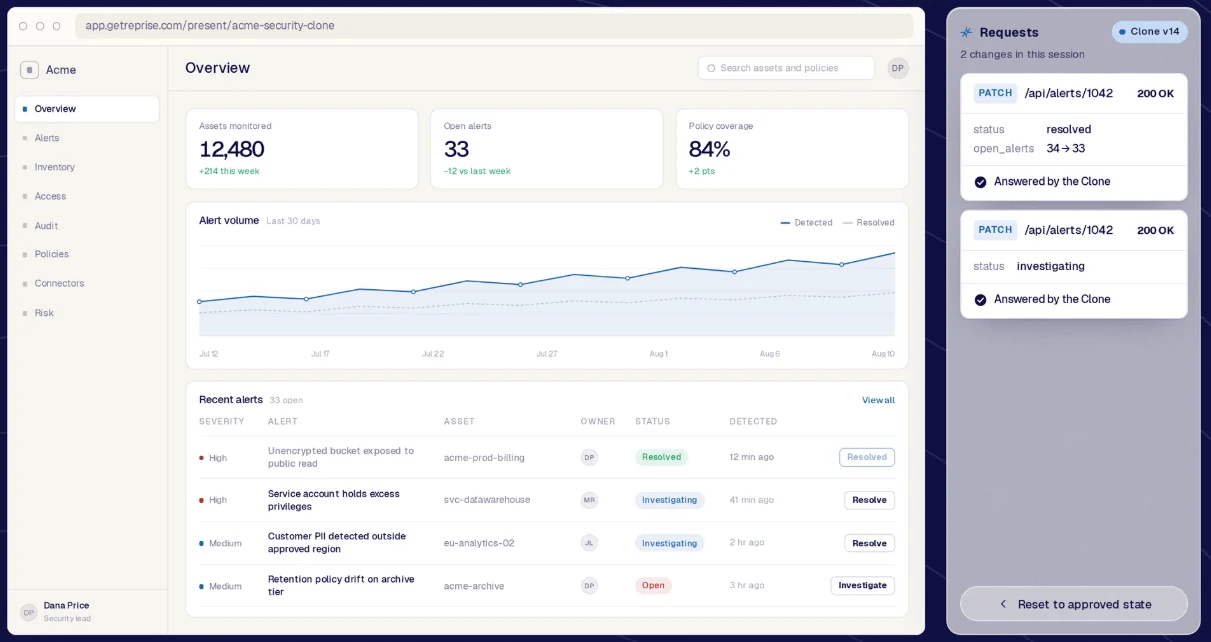Click the Last 30 days chart label
The height and width of the screenshot is (642, 1211).
tap(293, 221)
